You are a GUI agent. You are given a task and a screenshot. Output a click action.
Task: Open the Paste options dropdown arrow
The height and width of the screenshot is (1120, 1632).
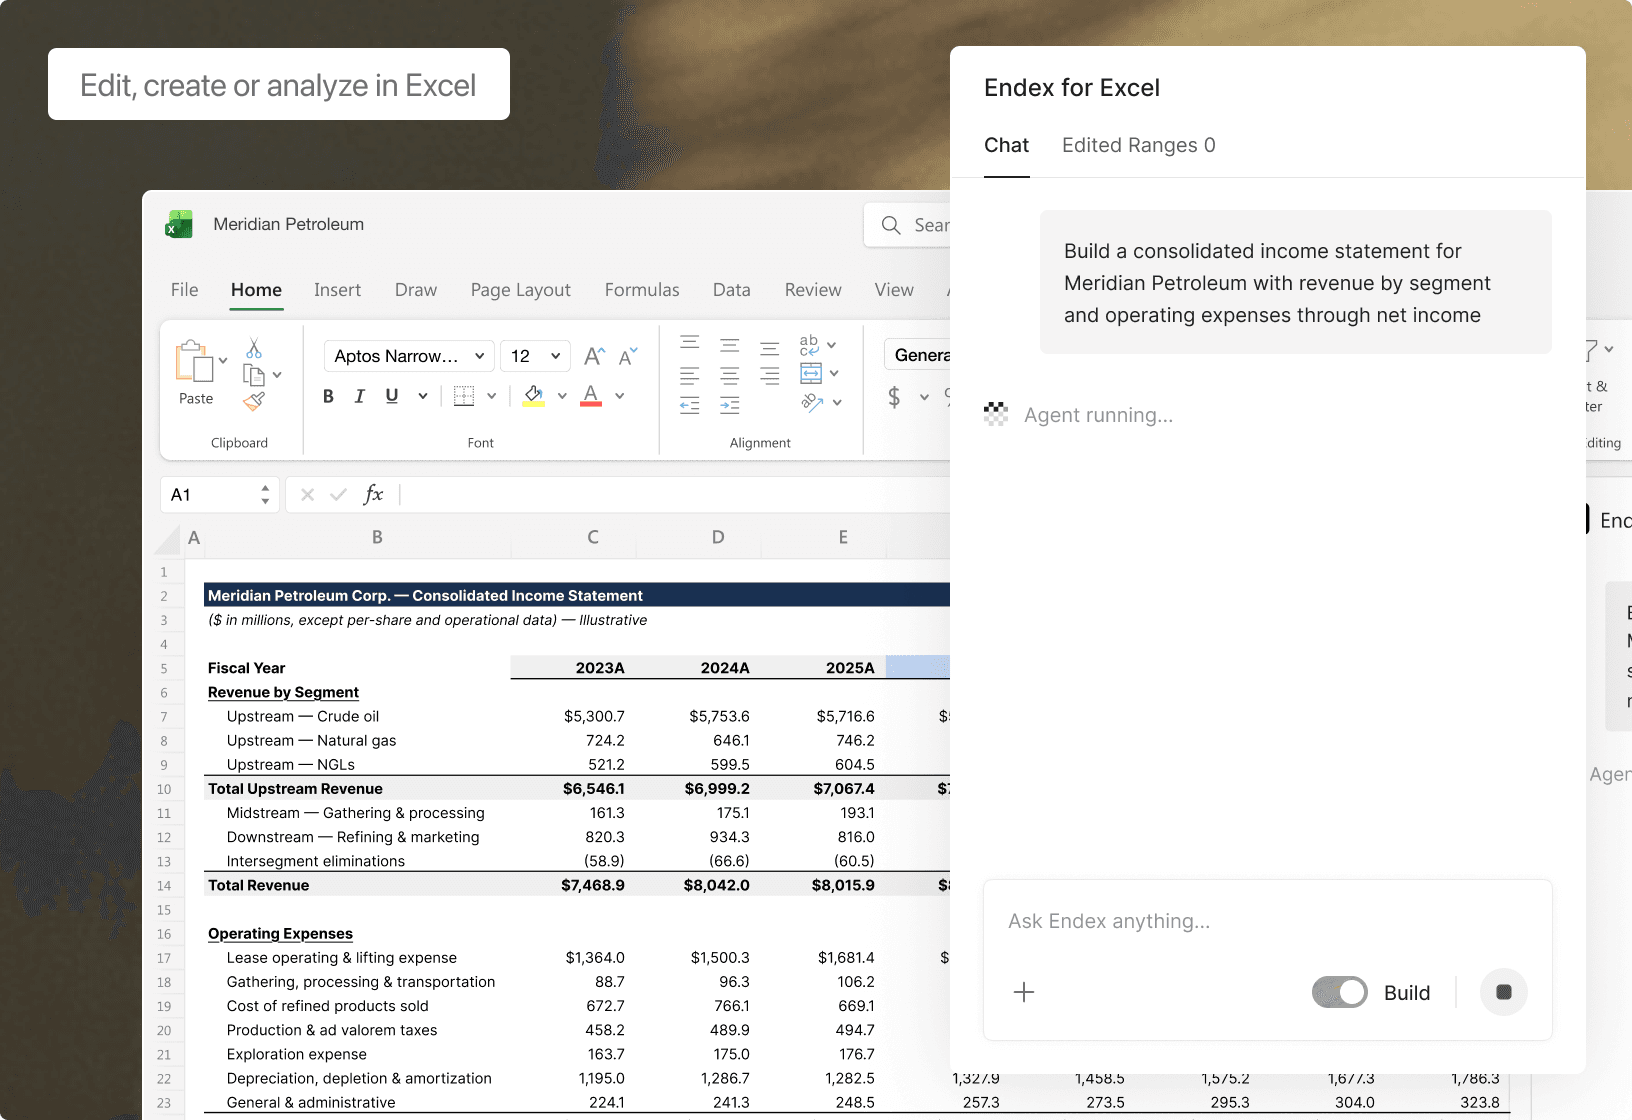coord(223,360)
